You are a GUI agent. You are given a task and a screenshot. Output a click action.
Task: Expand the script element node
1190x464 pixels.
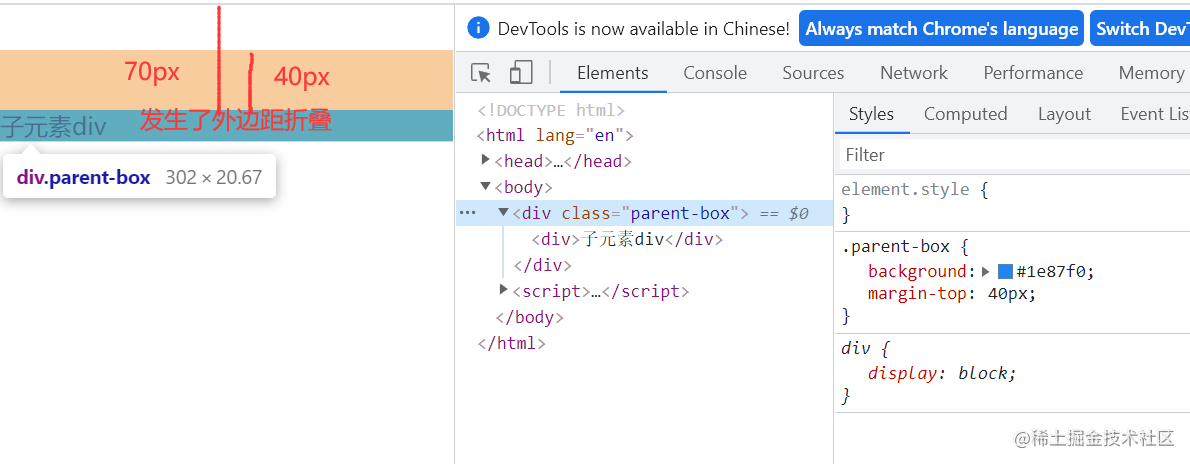pyautogui.click(x=503, y=289)
